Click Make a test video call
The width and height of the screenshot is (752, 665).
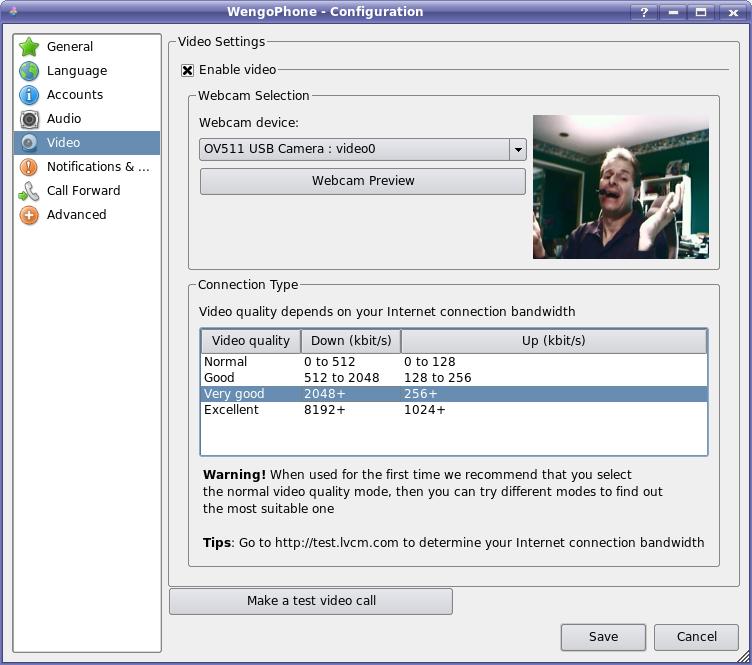pos(311,601)
